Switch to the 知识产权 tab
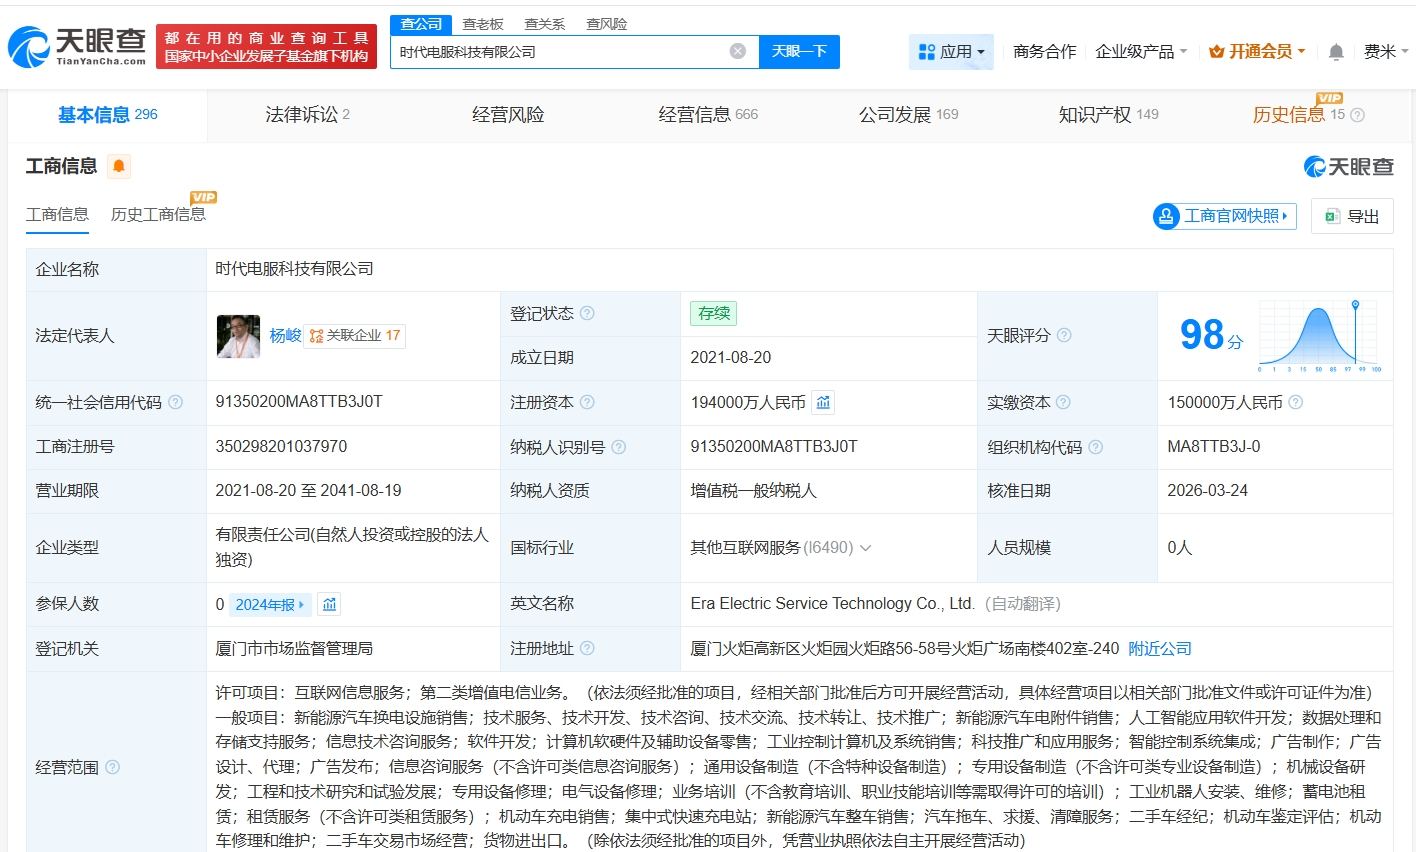Screen dimensions: 1416x852 pyautogui.click(x=1108, y=115)
